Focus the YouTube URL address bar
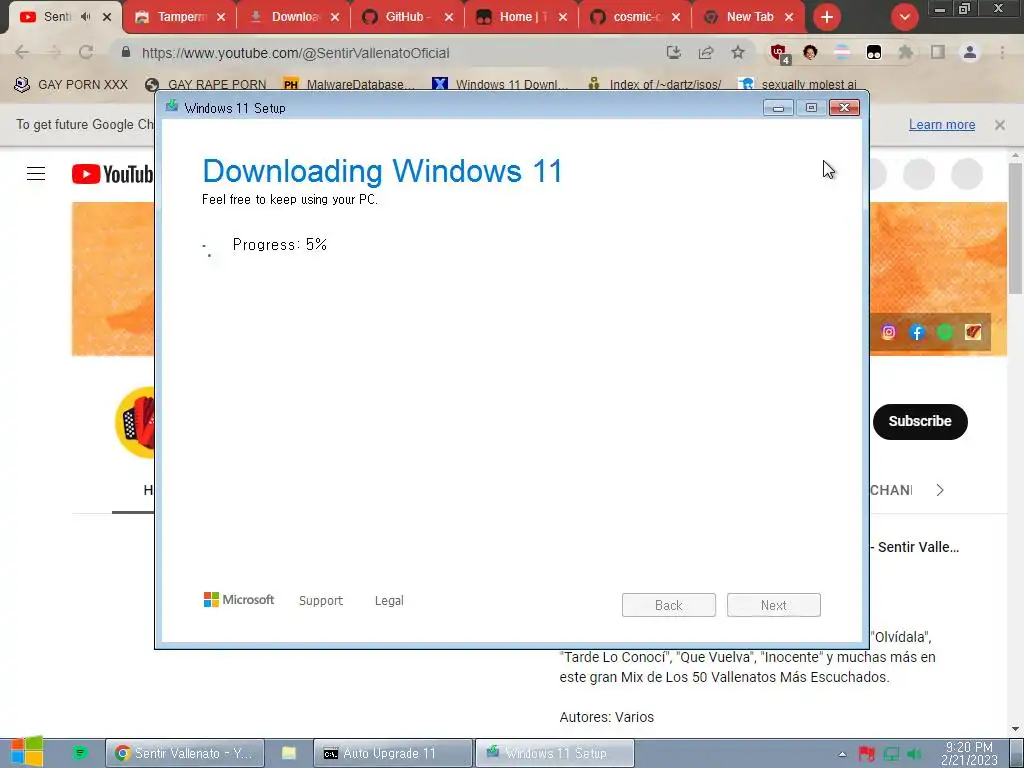Image resolution: width=1024 pixels, height=768 pixels. click(x=392, y=53)
